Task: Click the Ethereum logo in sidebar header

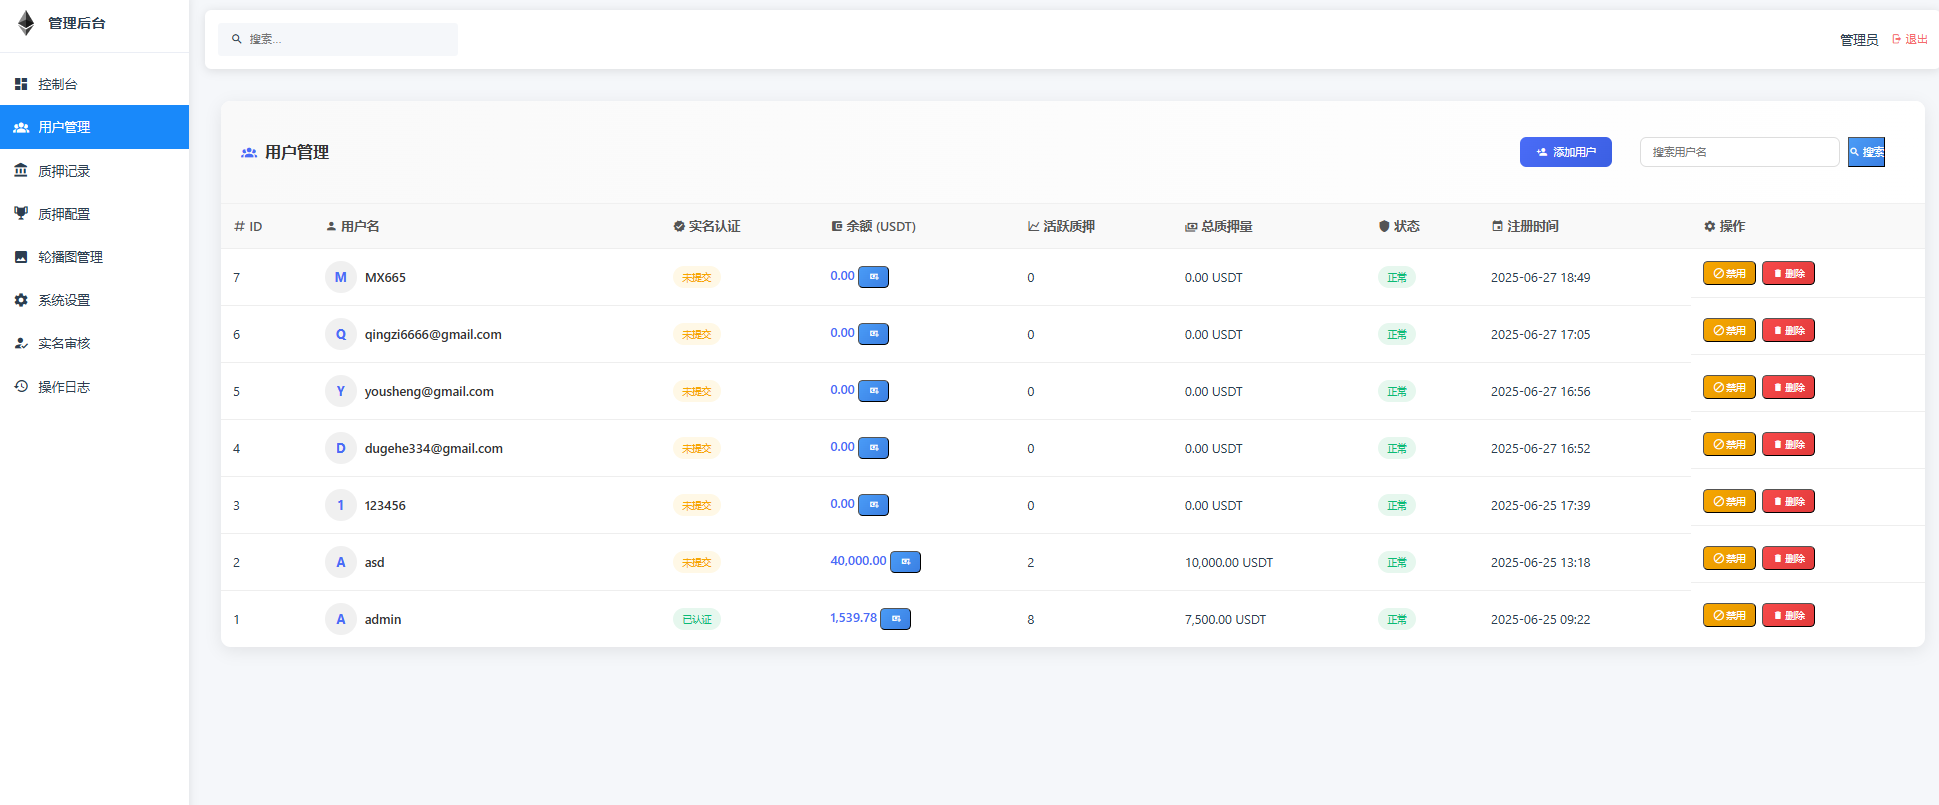Action: click(x=26, y=23)
